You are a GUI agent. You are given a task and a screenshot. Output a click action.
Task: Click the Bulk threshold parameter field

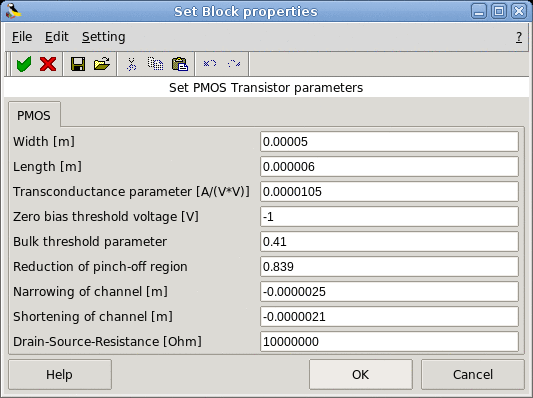(x=389, y=242)
